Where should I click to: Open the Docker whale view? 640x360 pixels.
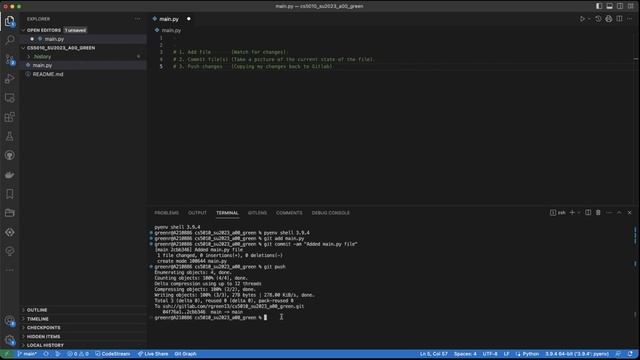(9, 175)
